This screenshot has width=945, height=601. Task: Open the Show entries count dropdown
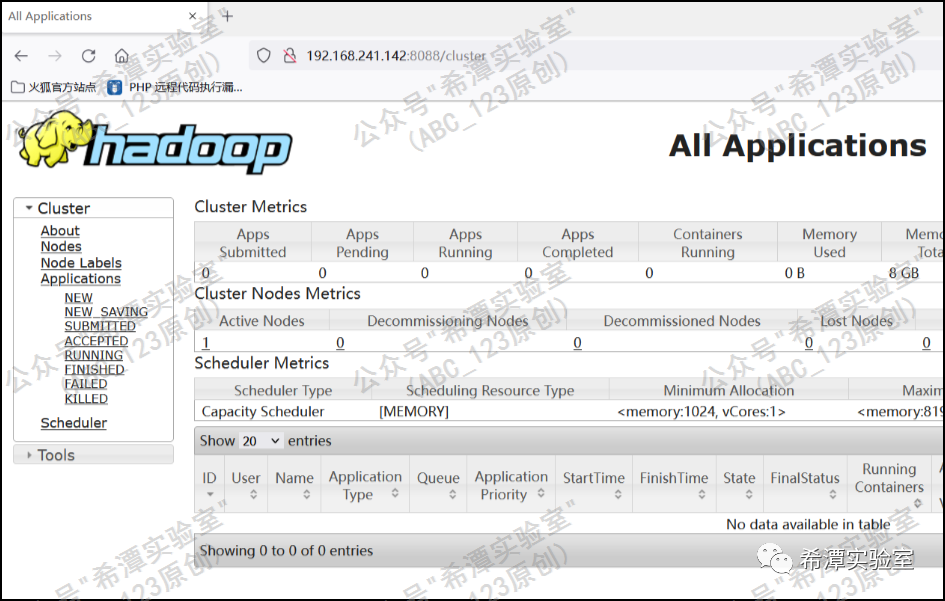tap(260, 441)
